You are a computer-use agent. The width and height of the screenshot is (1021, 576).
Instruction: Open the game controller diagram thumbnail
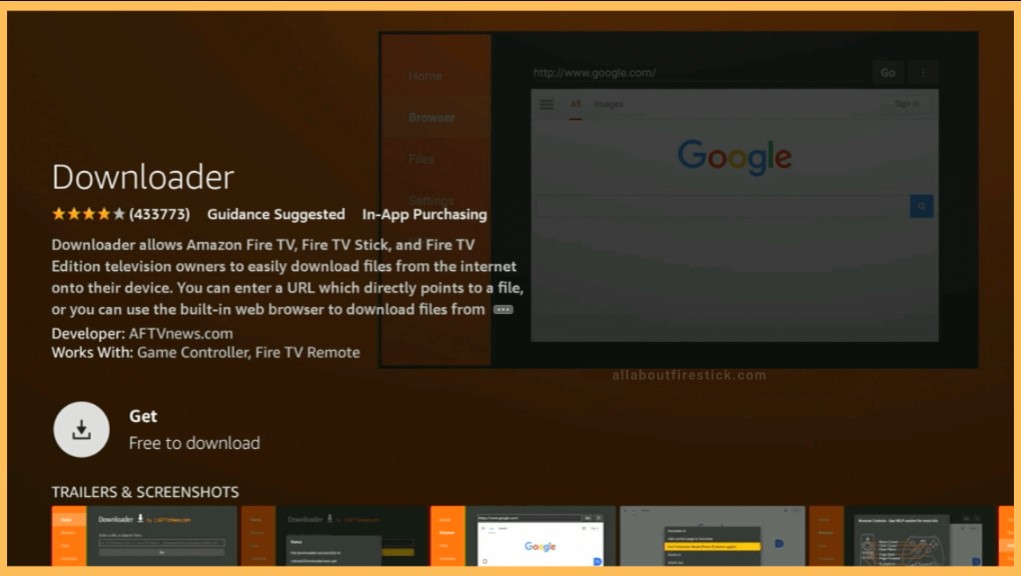point(902,536)
